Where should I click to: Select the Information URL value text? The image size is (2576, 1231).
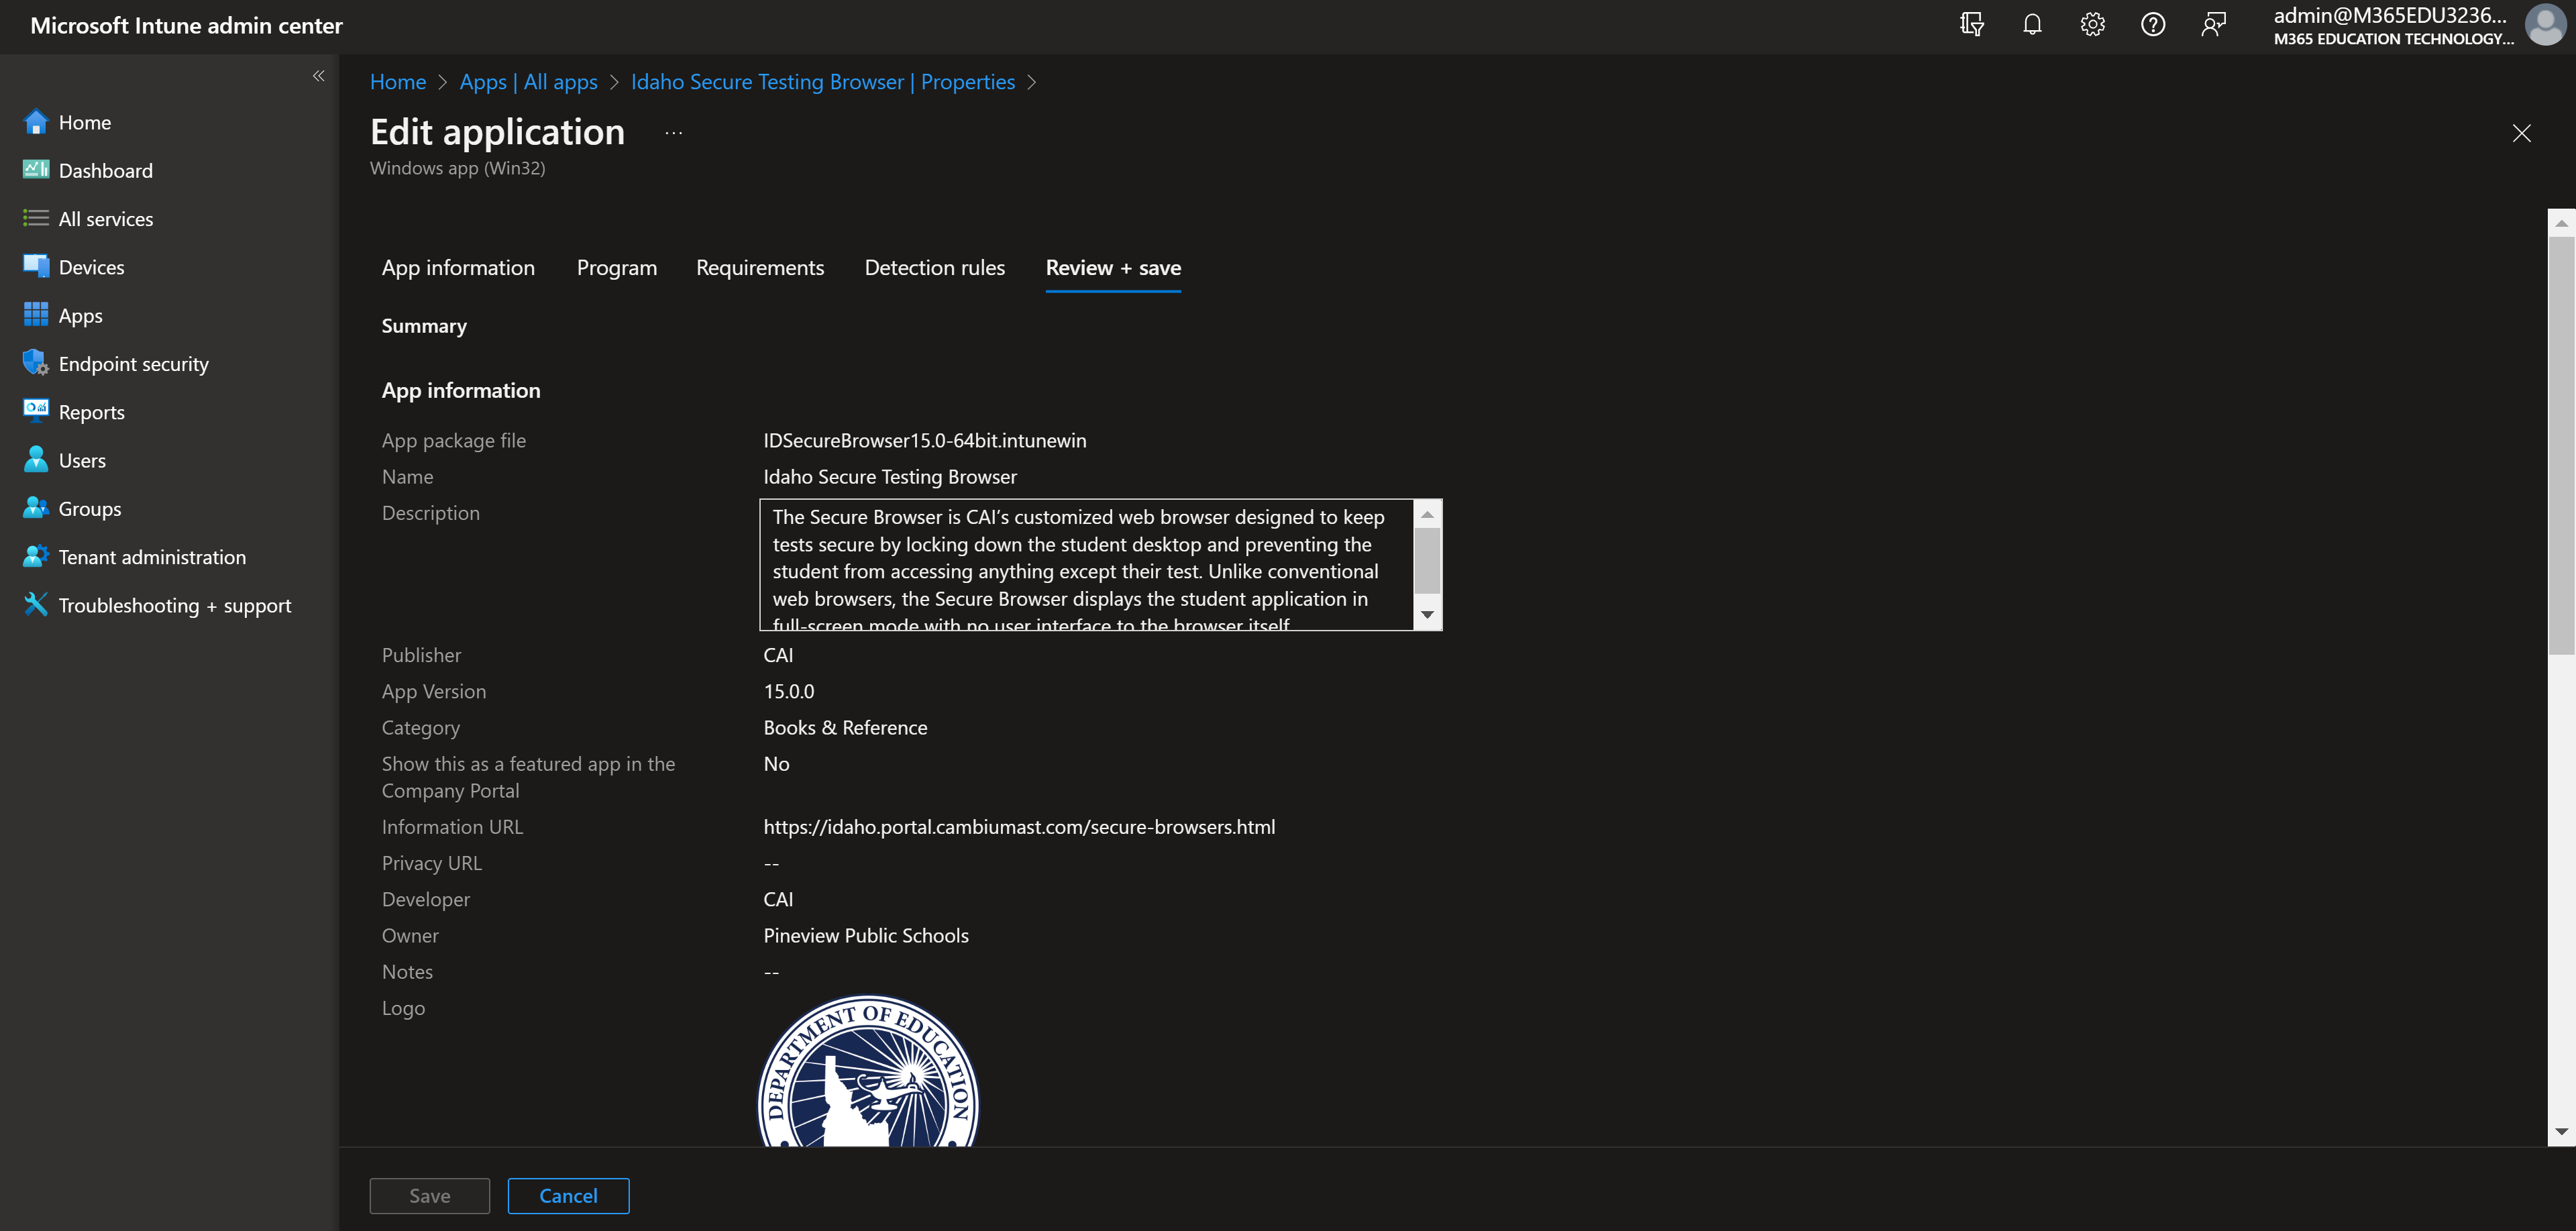click(1019, 827)
